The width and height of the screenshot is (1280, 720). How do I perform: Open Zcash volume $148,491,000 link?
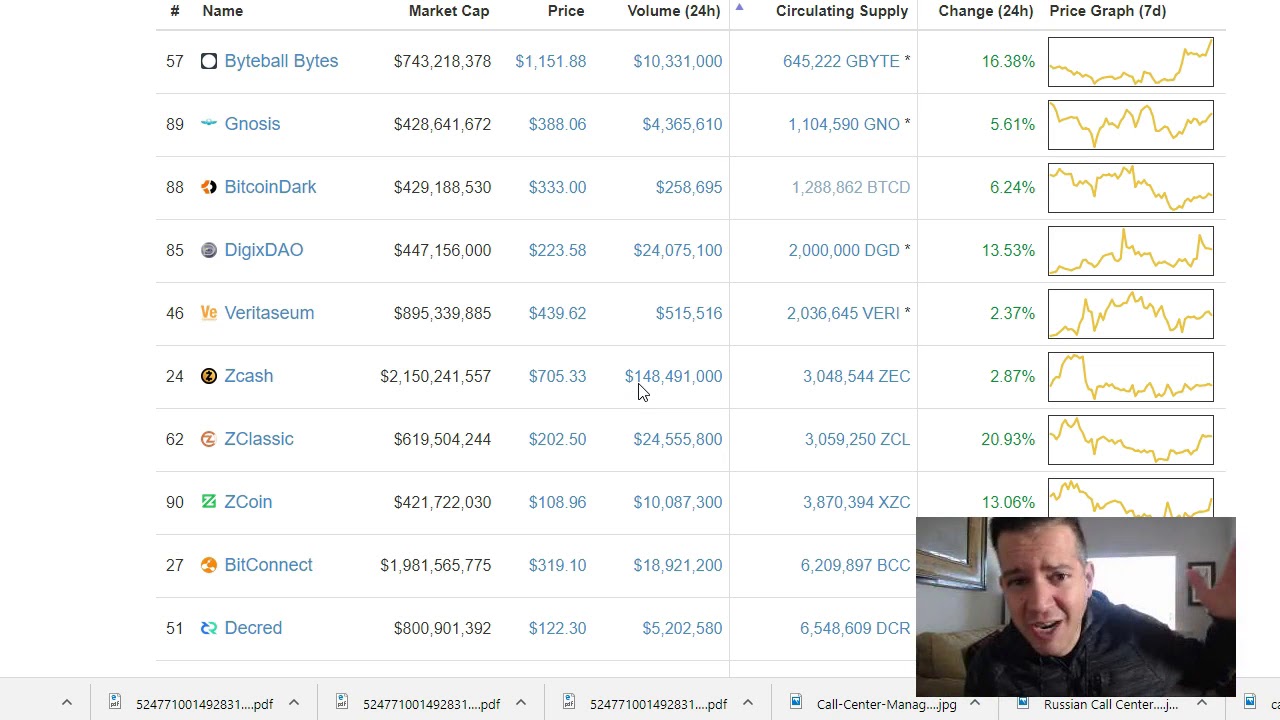673,376
